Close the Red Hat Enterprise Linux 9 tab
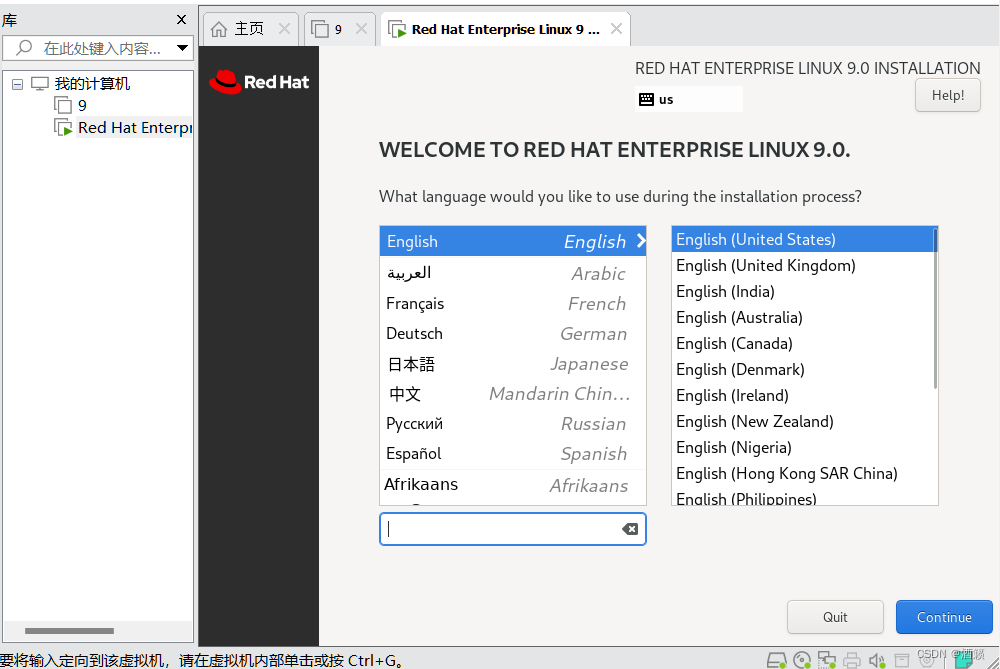1000x669 pixels. [616, 29]
